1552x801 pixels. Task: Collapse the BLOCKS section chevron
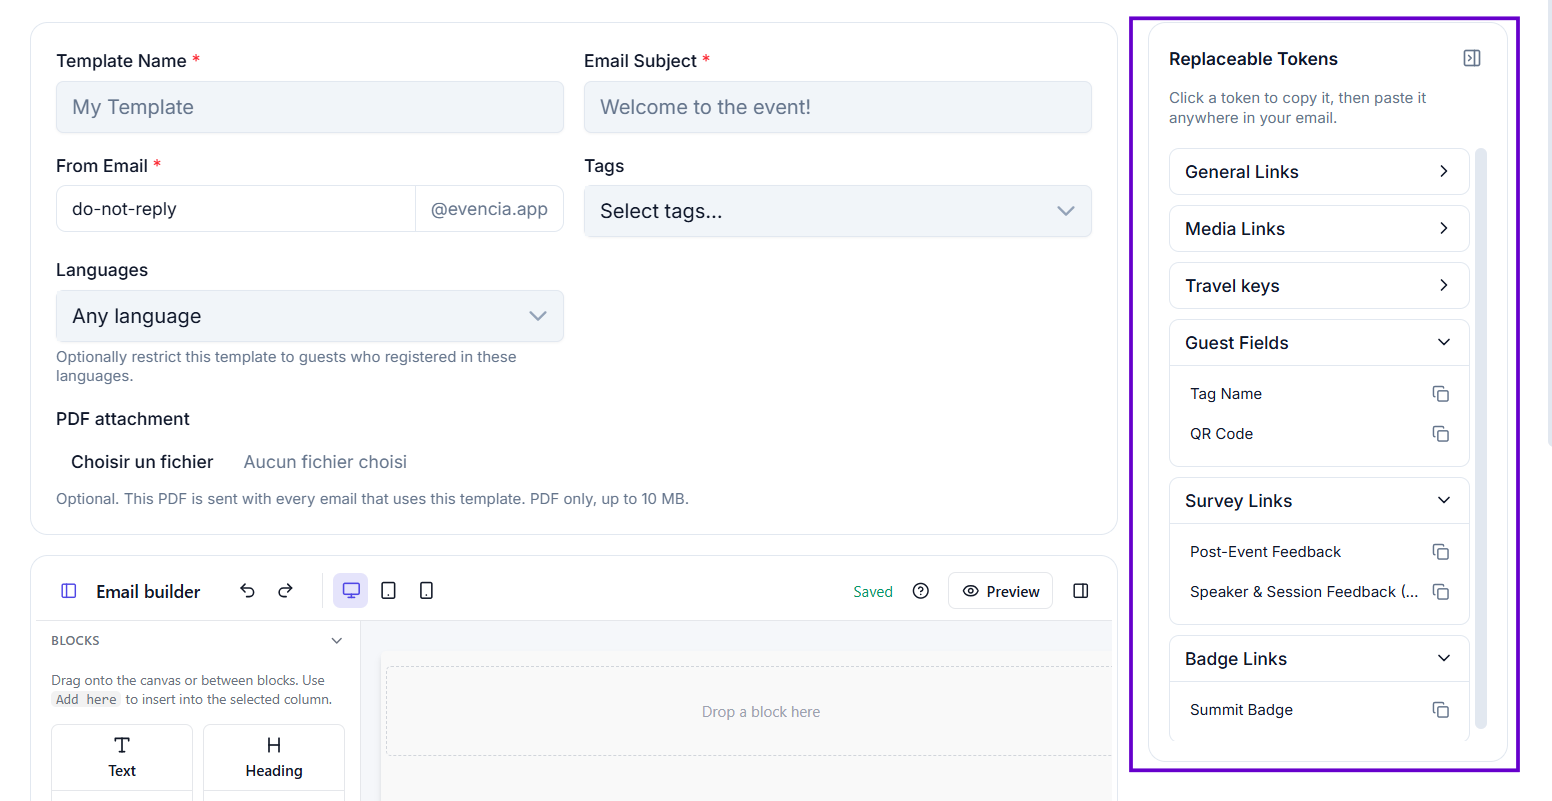tap(337, 641)
